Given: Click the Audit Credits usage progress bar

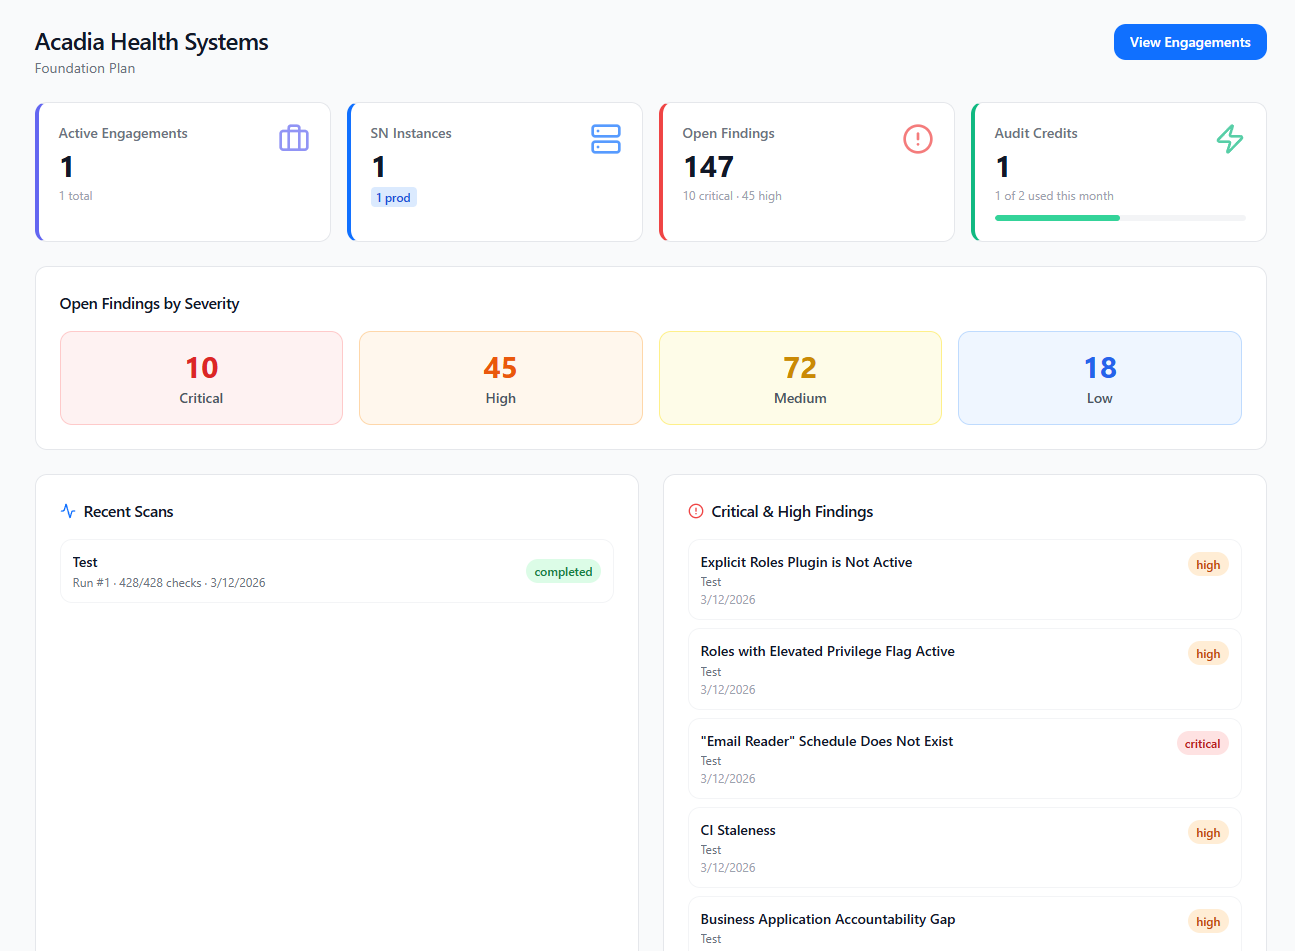Looking at the screenshot, I should [x=1119, y=218].
